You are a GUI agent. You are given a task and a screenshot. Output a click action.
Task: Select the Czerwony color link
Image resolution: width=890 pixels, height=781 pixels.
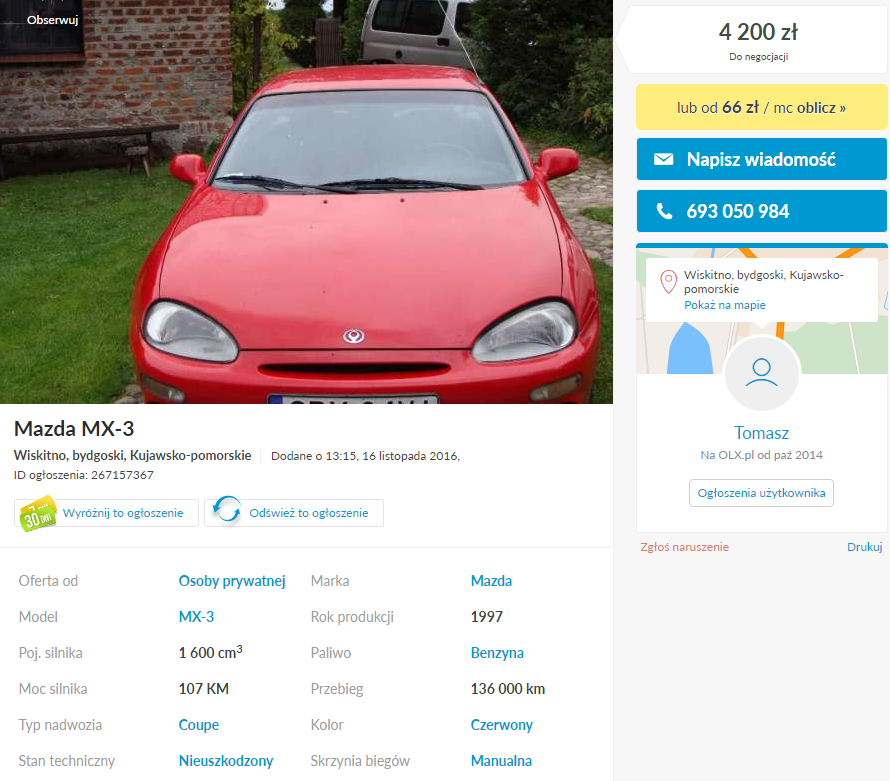click(501, 725)
